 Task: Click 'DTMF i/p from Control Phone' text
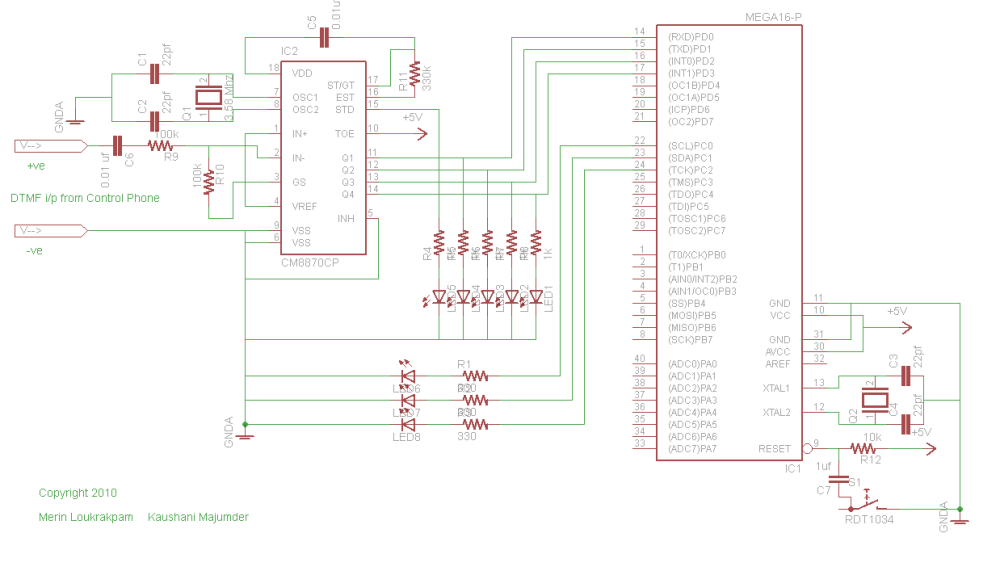85,198
